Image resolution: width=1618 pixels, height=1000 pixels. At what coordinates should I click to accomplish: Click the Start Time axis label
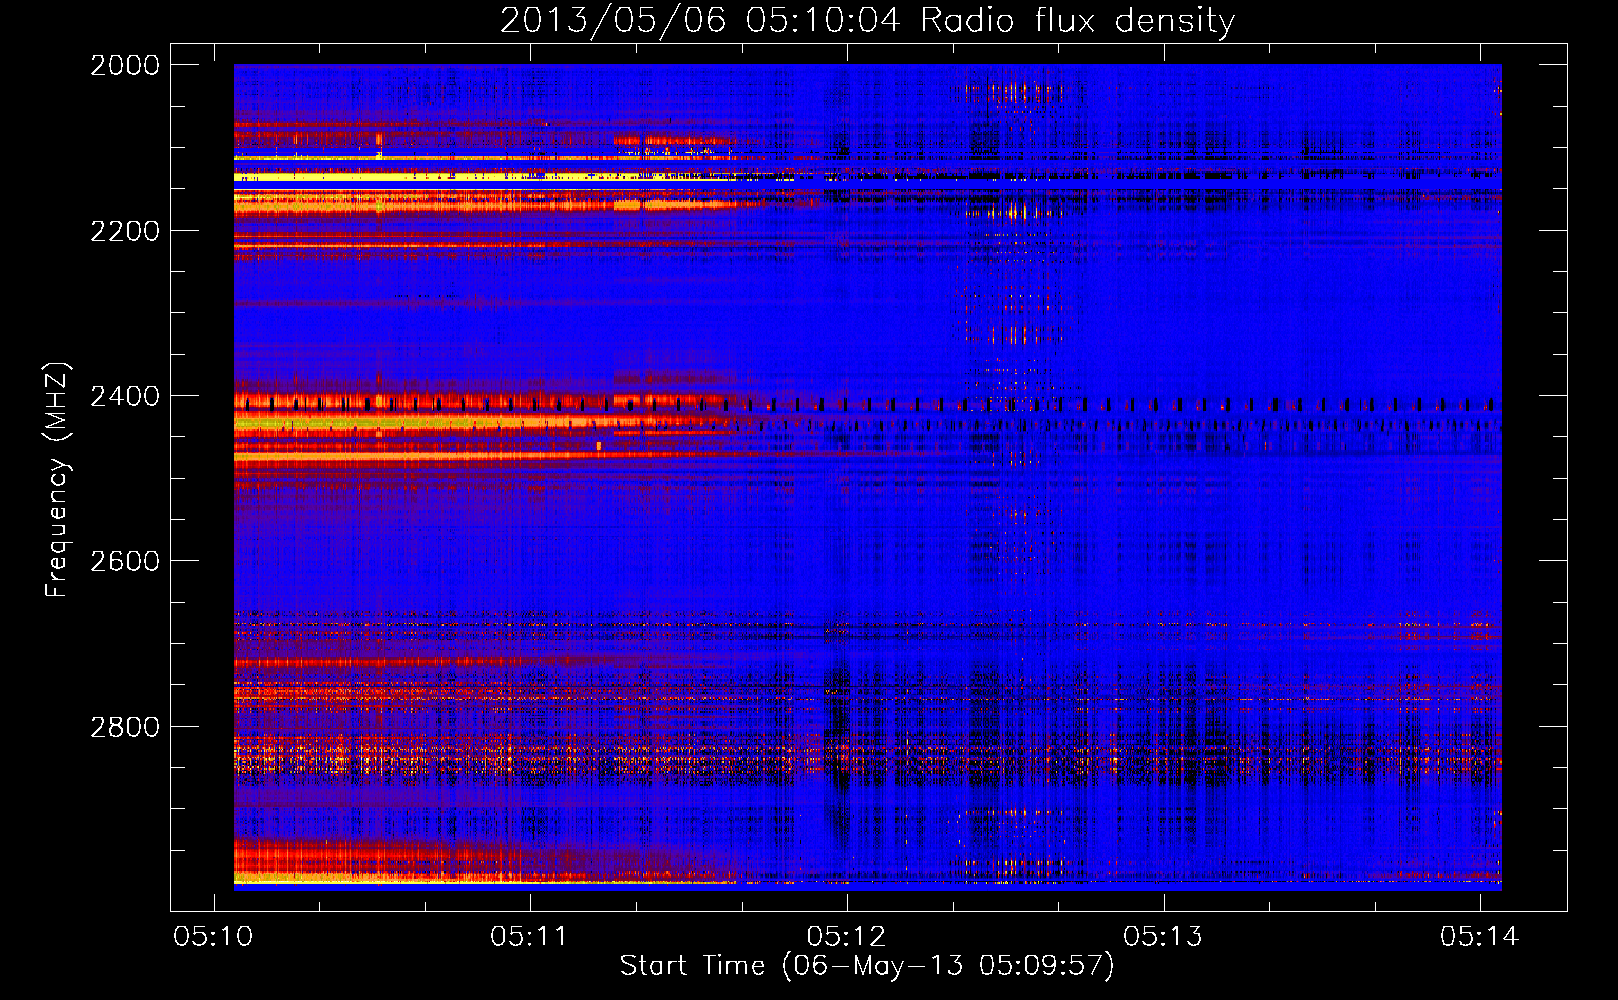pyautogui.click(x=867, y=966)
